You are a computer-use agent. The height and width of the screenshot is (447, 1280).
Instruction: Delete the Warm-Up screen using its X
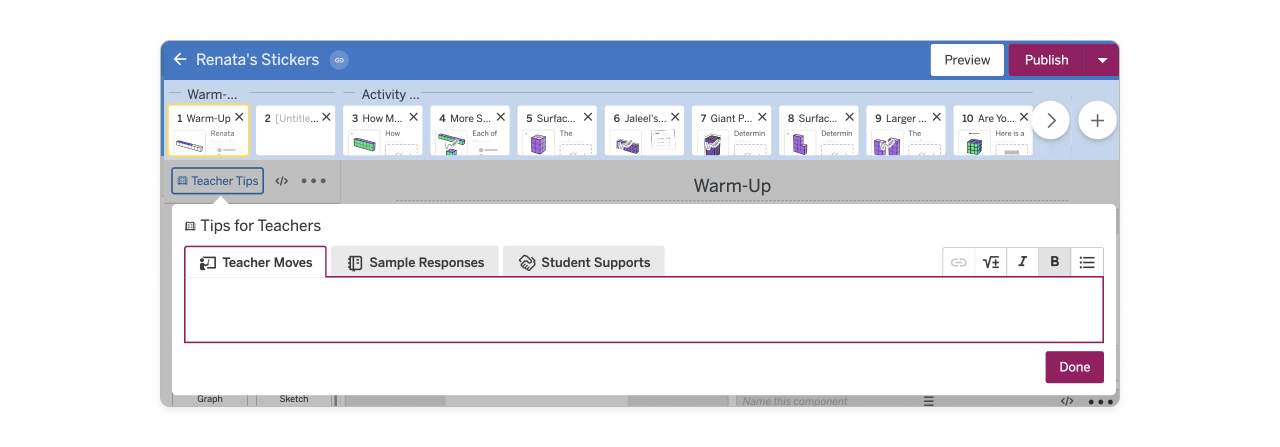[x=239, y=117]
